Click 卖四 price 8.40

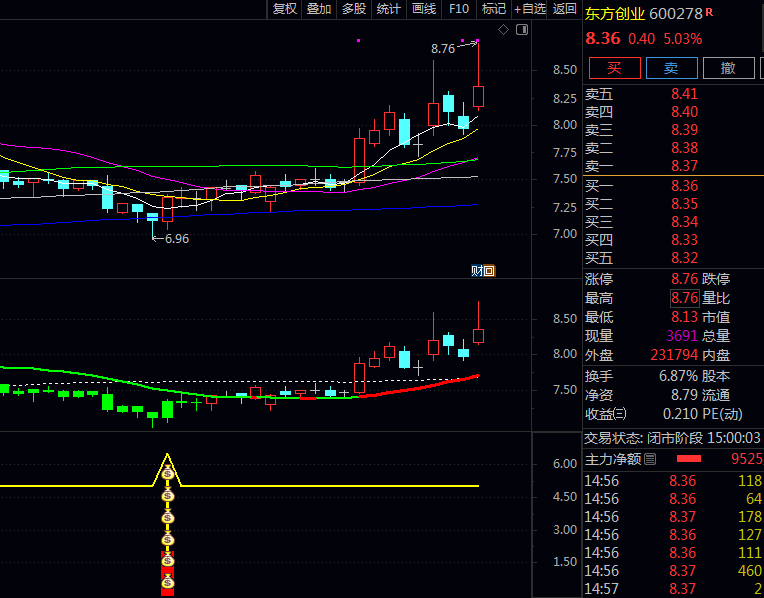pyautogui.click(x=684, y=112)
